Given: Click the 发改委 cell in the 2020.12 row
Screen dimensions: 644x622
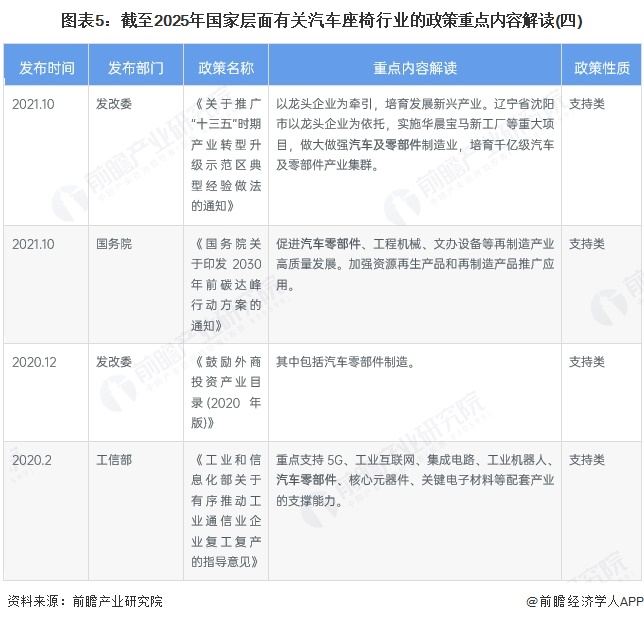Looking at the screenshot, I should (113, 362).
